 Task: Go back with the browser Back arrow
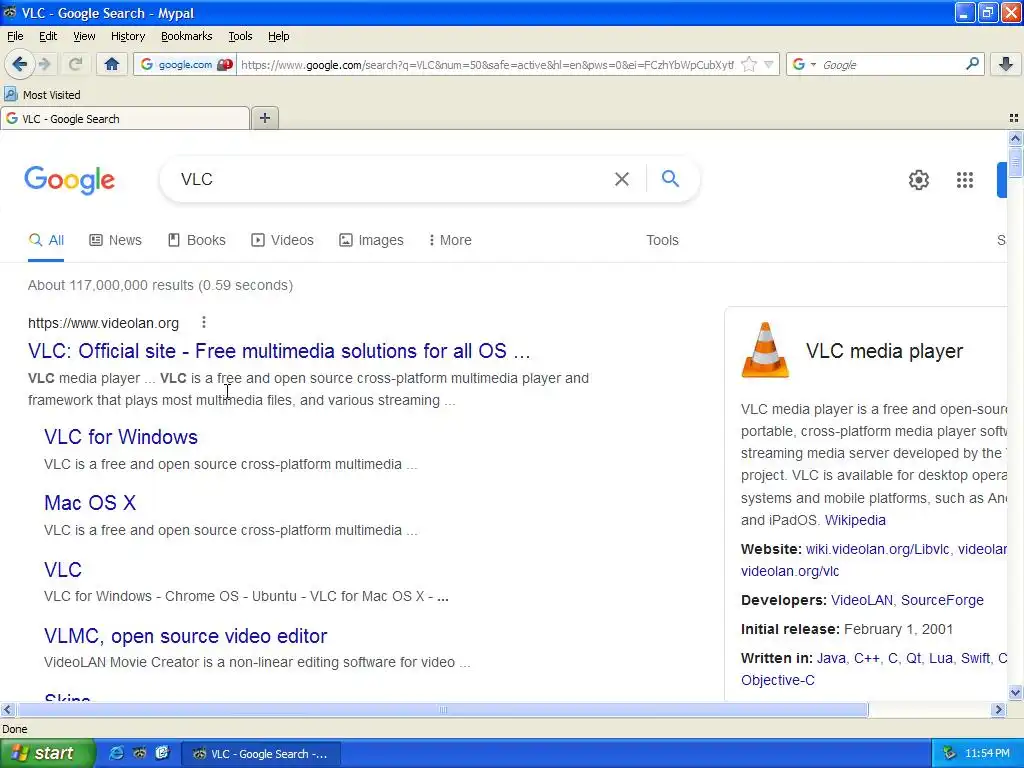click(x=20, y=64)
